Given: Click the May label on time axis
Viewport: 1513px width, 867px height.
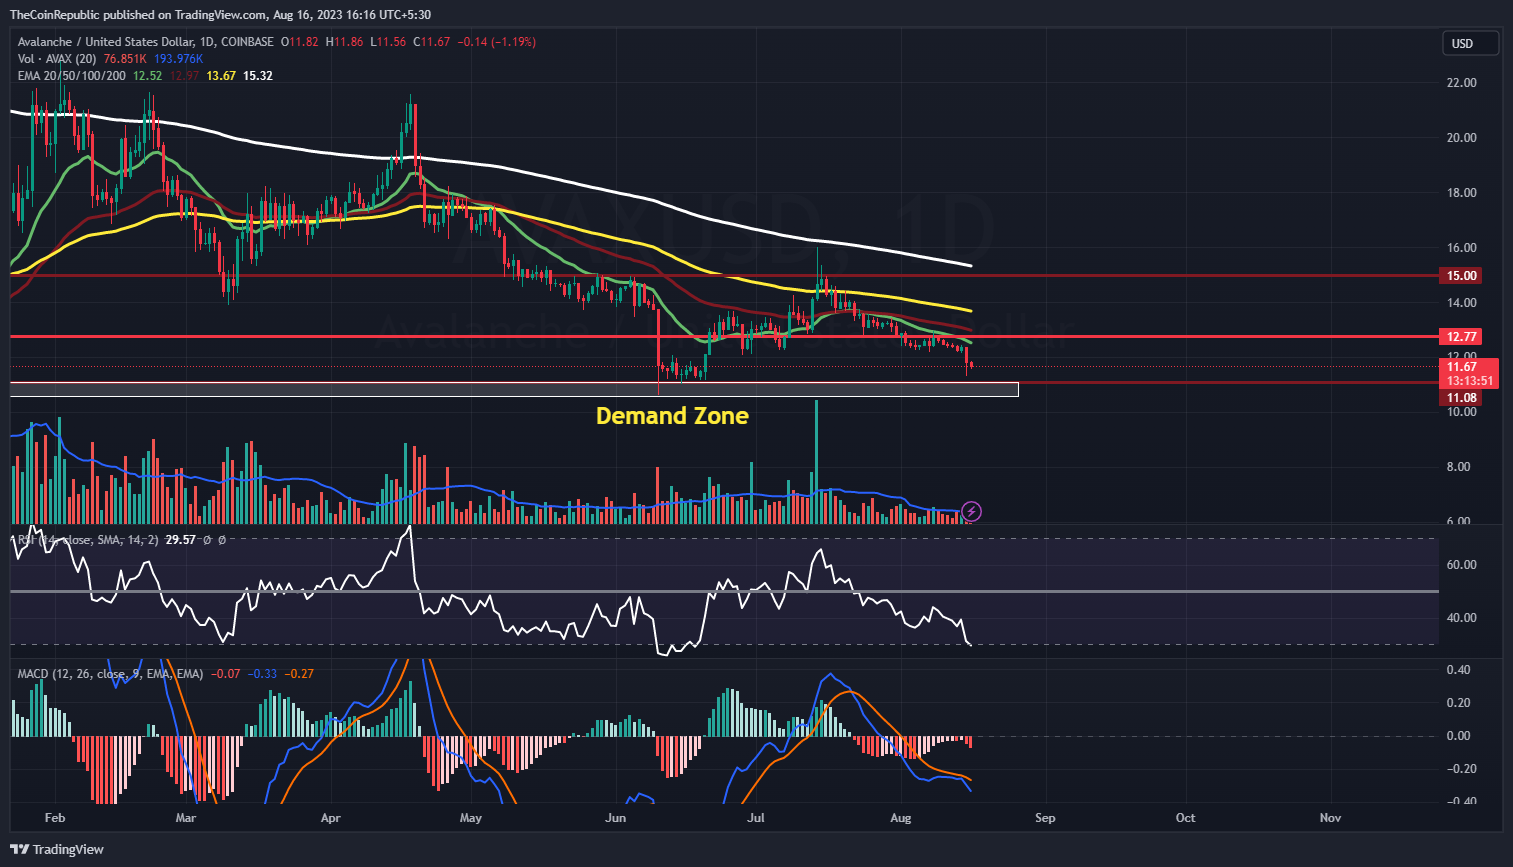Looking at the screenshot, I should [x=471, y=818].
